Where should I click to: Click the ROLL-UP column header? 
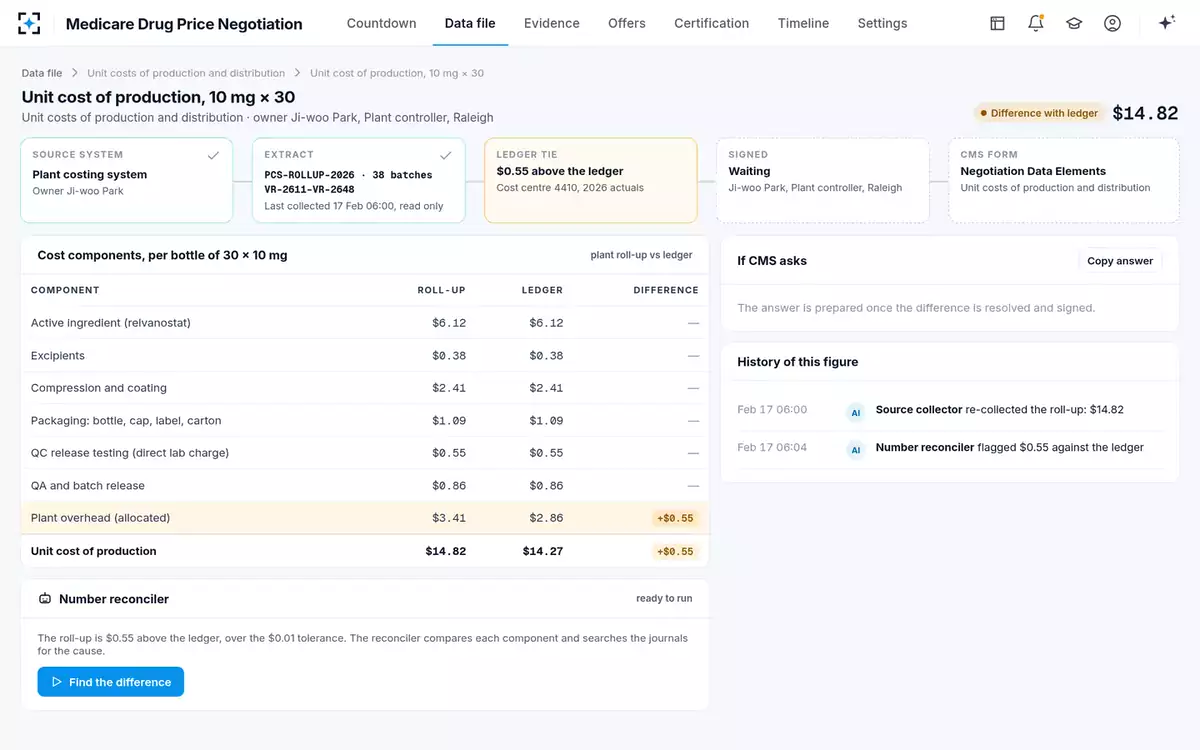[x=441, y=290]
